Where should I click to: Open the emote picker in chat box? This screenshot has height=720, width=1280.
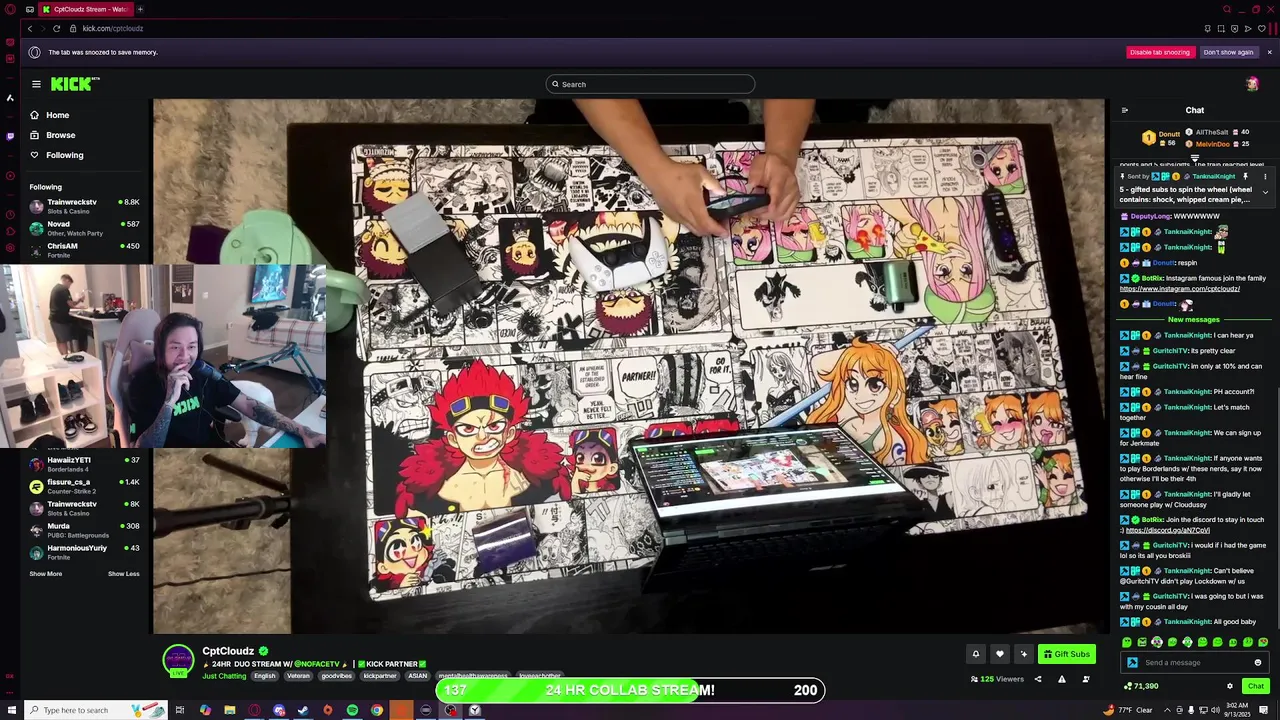pos(1258,662)
